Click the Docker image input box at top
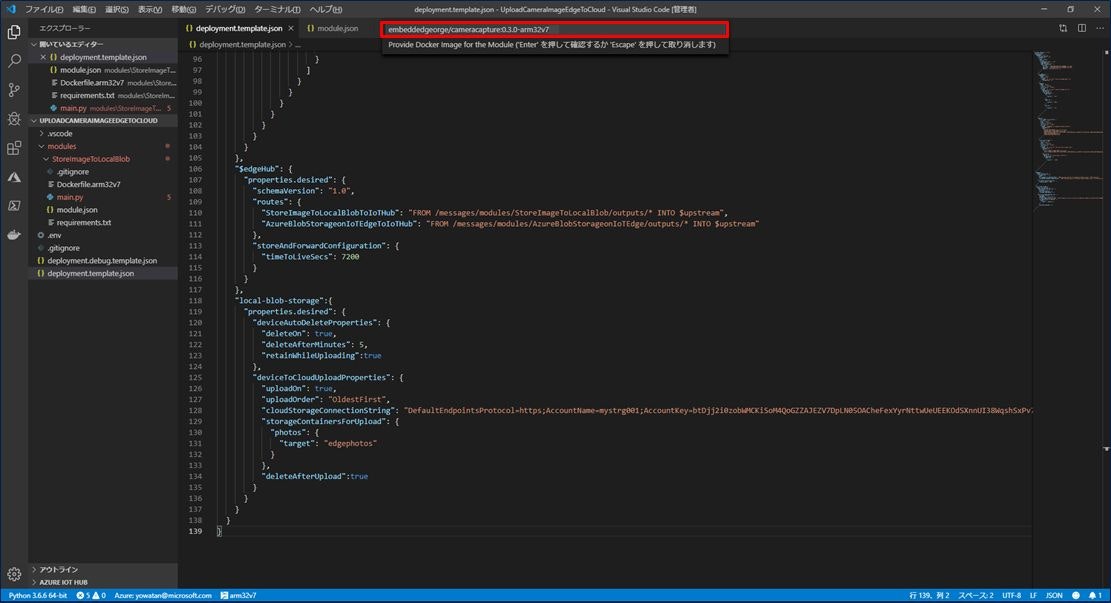The width and height of the screenshot is (1111, 603). [x=555, y=29]
